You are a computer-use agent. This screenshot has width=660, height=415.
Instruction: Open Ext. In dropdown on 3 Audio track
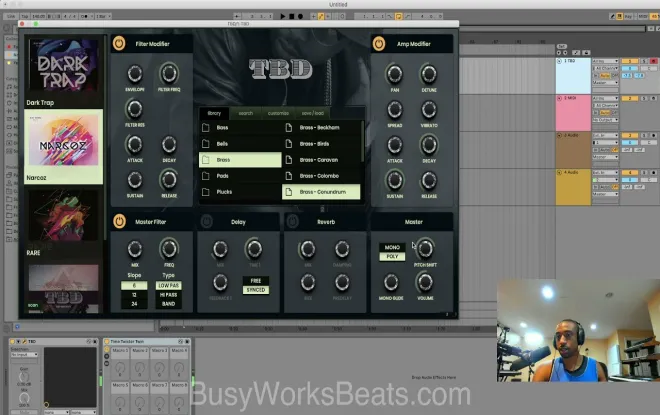pos(605,136)
